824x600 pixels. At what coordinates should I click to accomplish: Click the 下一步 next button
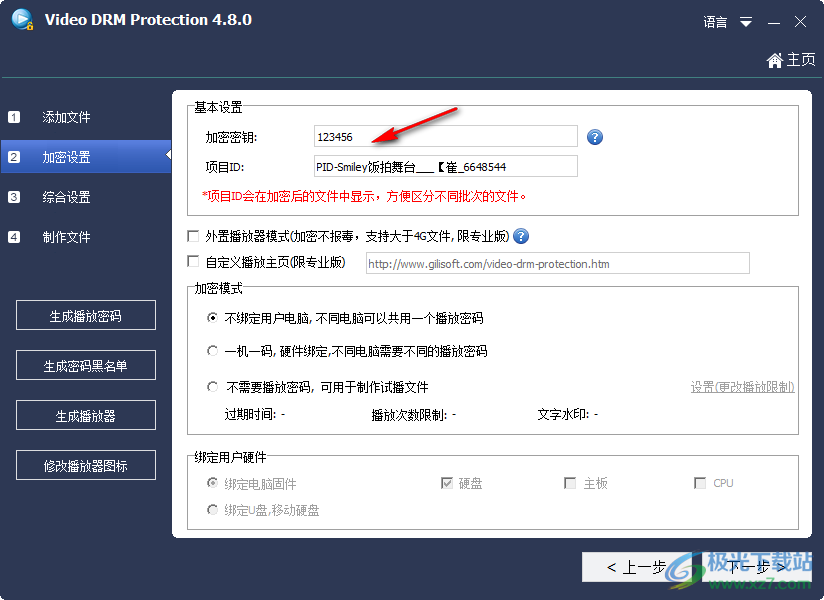[x=757, y=567]
